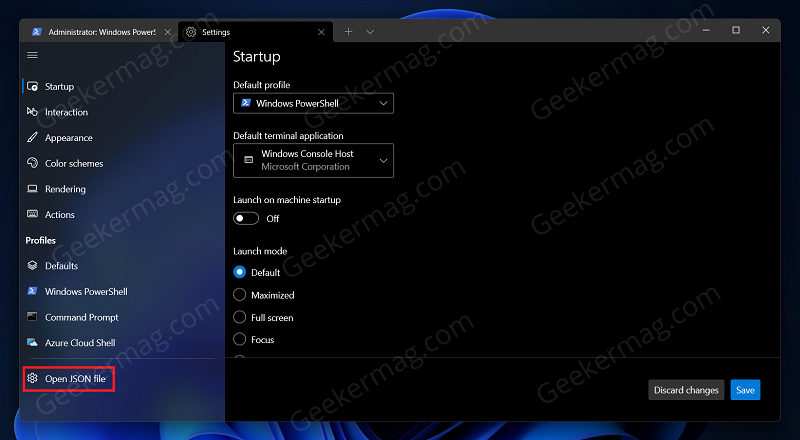Select Default launch mode

click(239, 272)
